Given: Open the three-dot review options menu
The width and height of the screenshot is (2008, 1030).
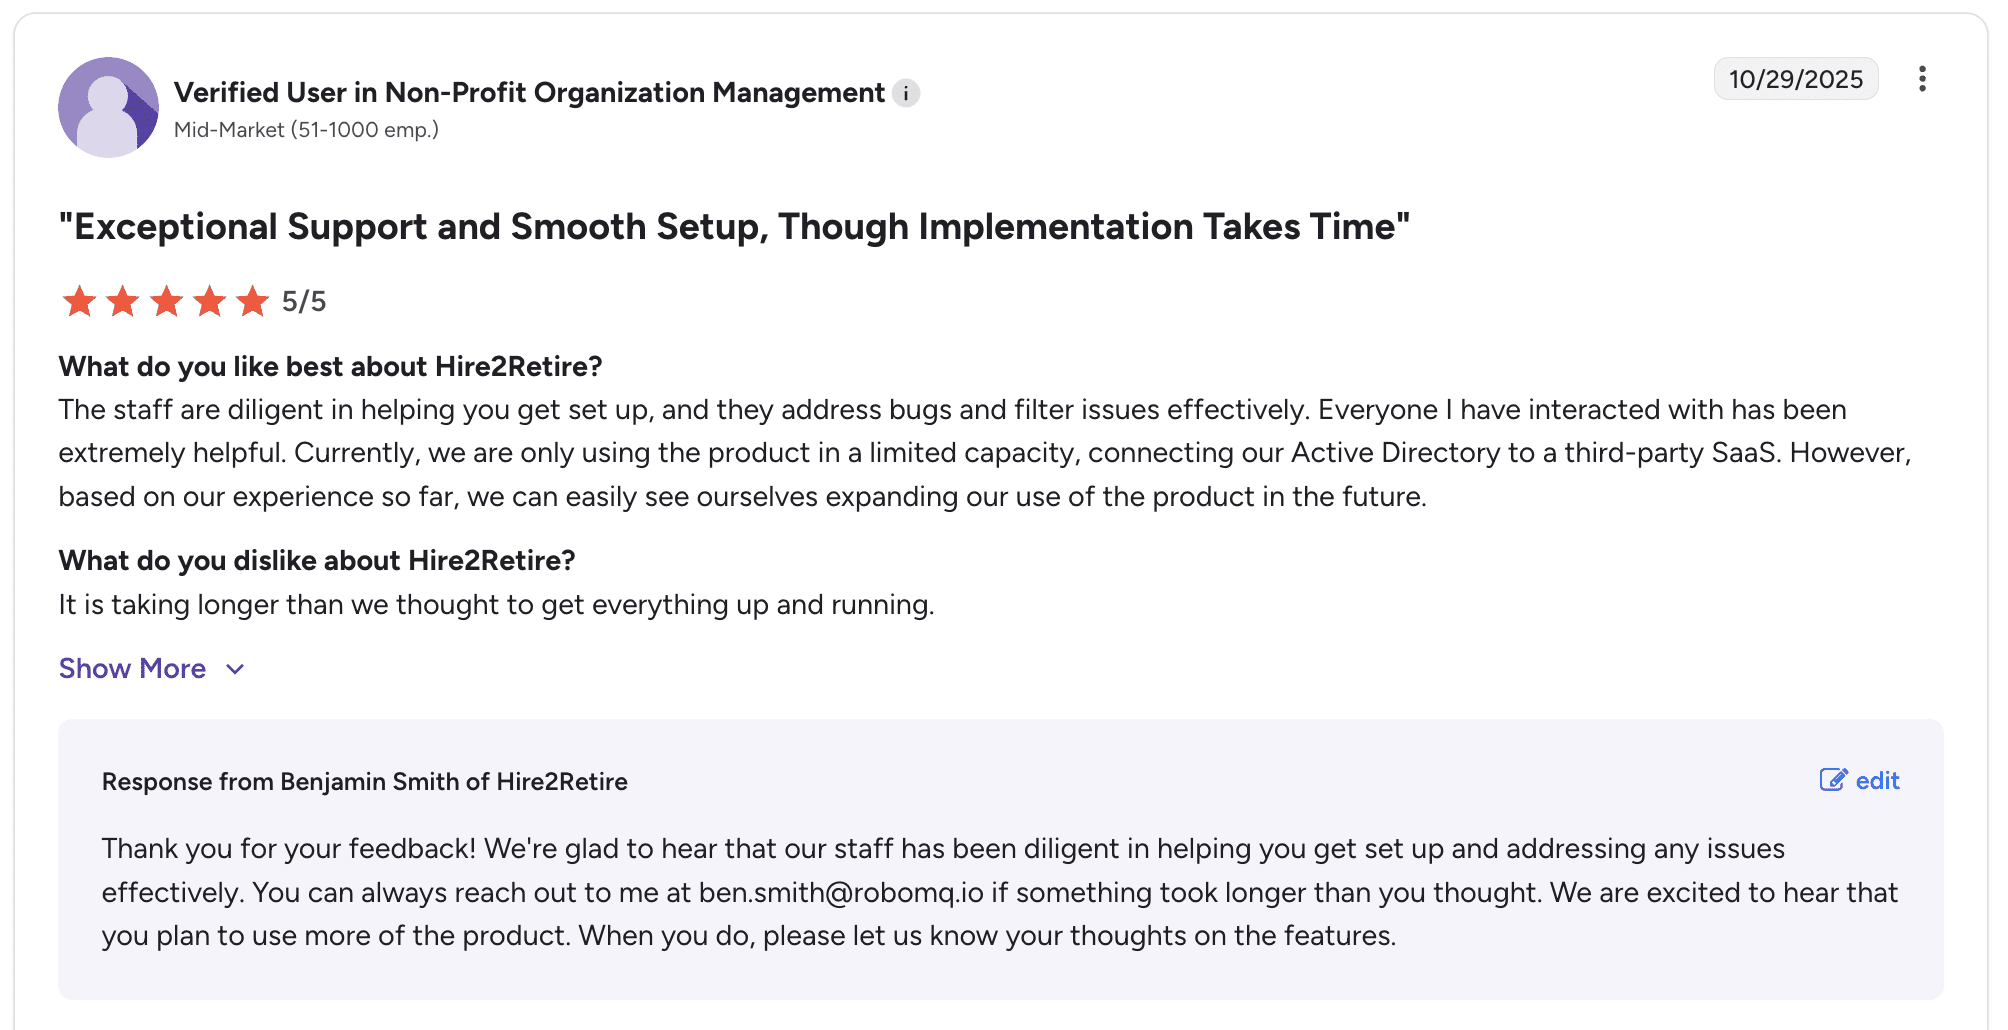Looking at the screenshot, I should click(x=1922, y=79).
